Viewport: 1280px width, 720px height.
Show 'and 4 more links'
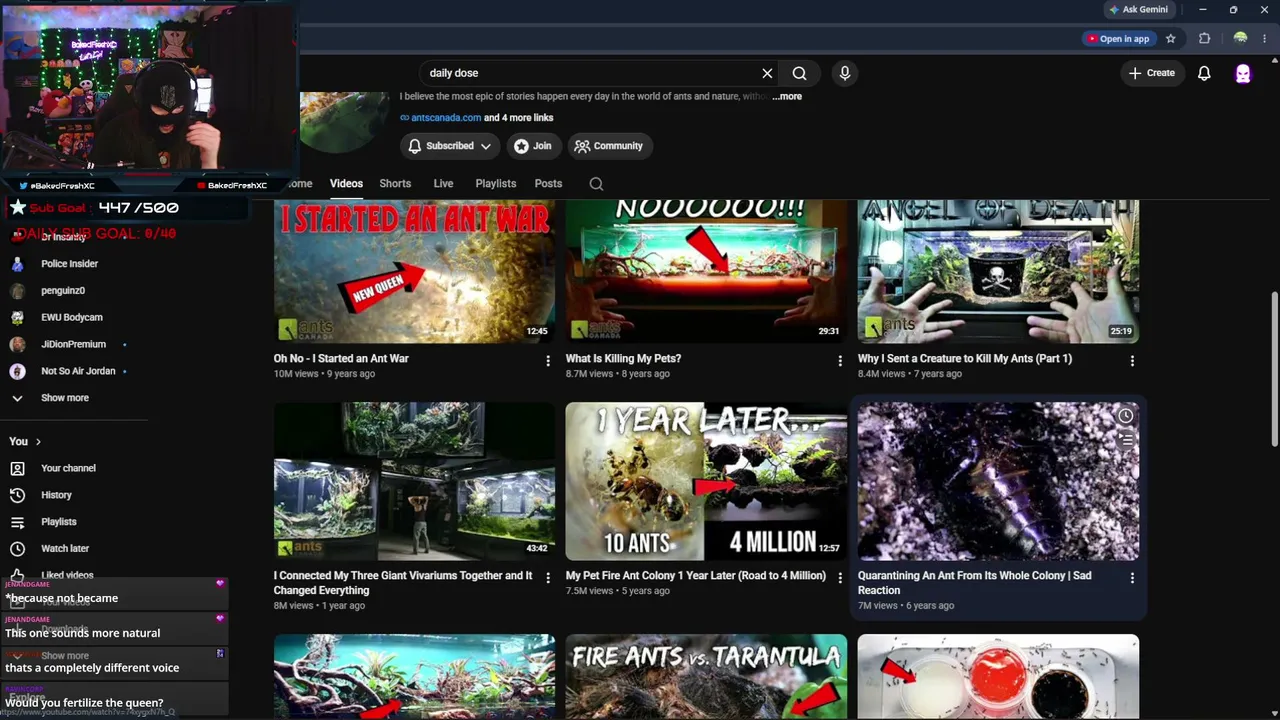click(518, 118)
